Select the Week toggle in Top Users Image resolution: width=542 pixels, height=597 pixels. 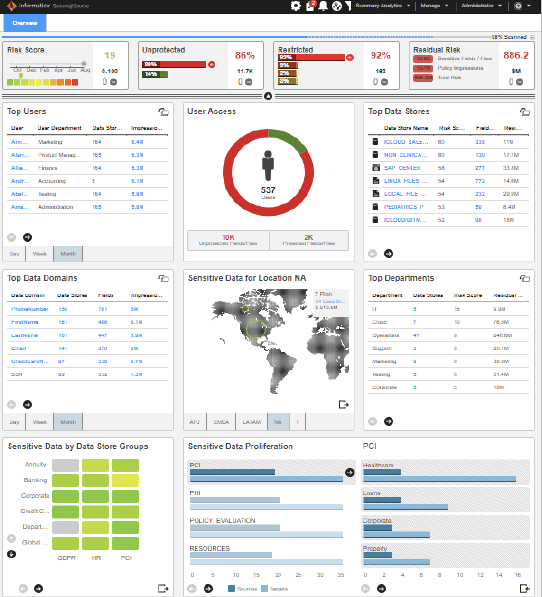(40, 254)
